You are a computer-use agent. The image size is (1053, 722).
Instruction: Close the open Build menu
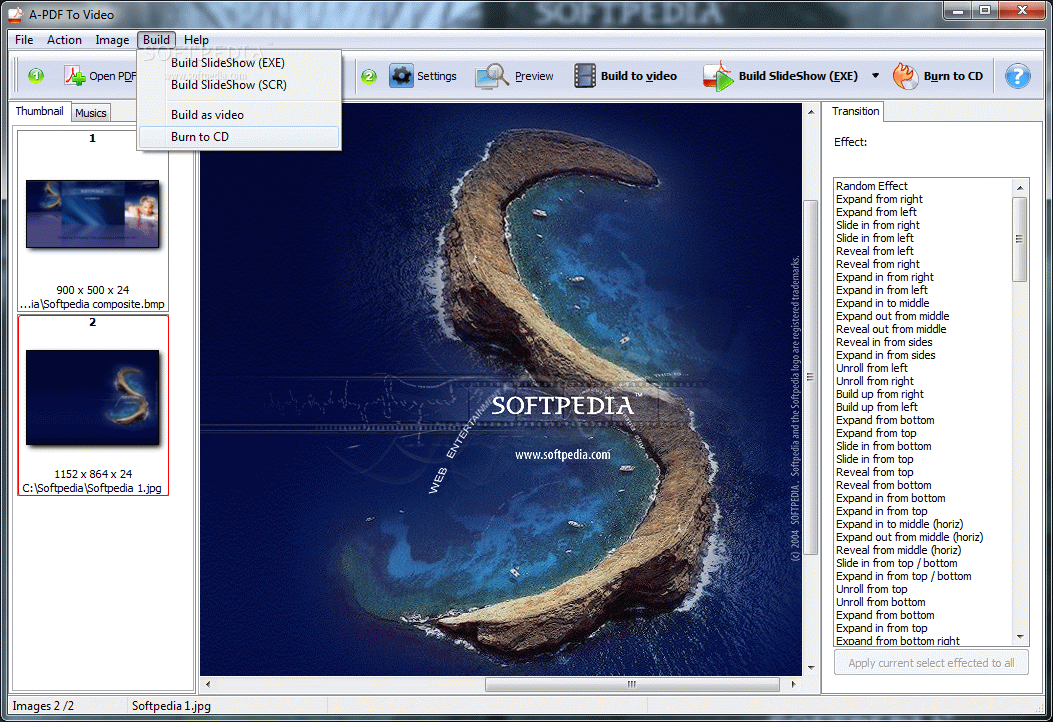click(x=156, y=40)
